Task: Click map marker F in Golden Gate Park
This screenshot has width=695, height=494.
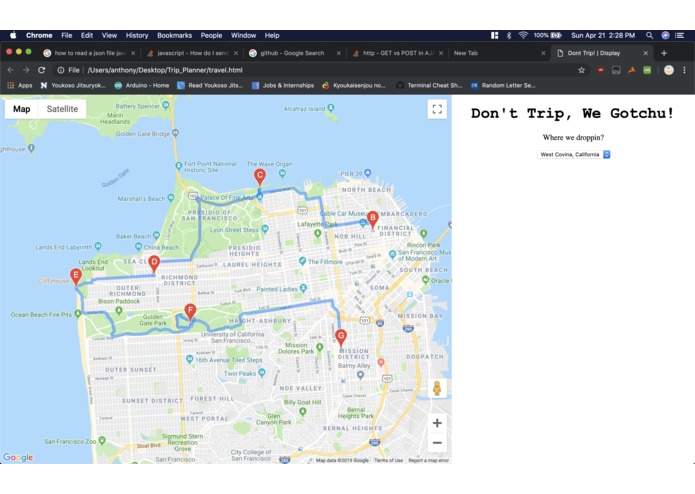Action: [190, 312]
